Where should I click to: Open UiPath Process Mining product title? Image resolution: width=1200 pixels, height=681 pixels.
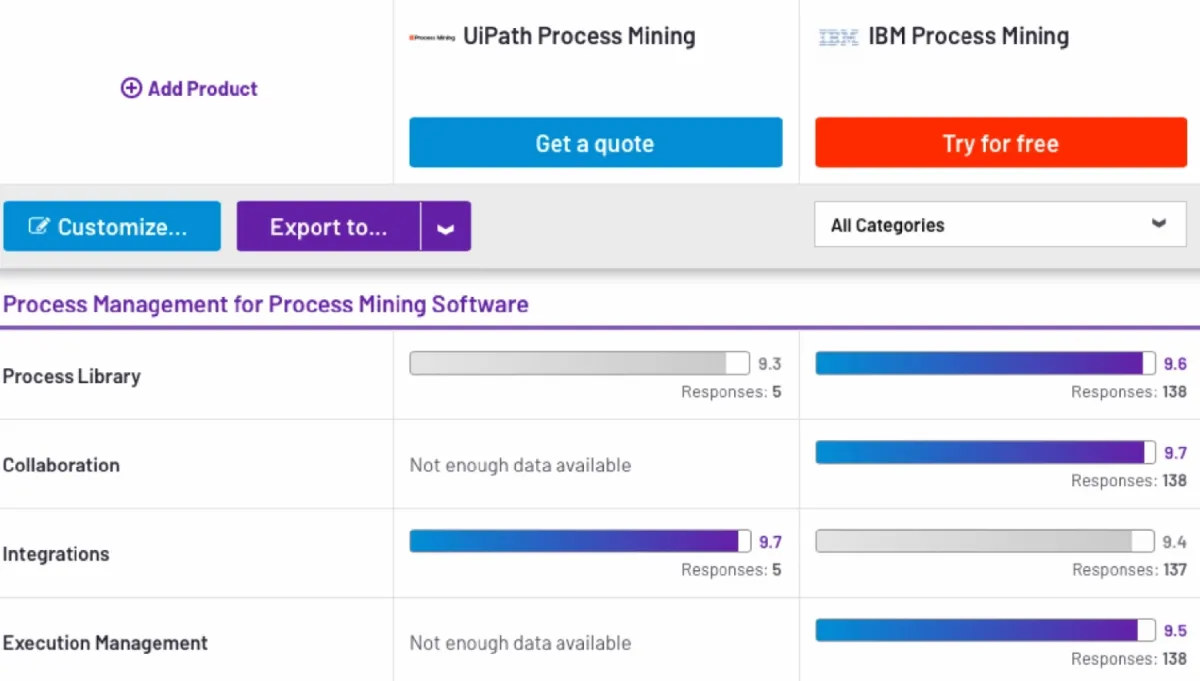tap(579, 36)
